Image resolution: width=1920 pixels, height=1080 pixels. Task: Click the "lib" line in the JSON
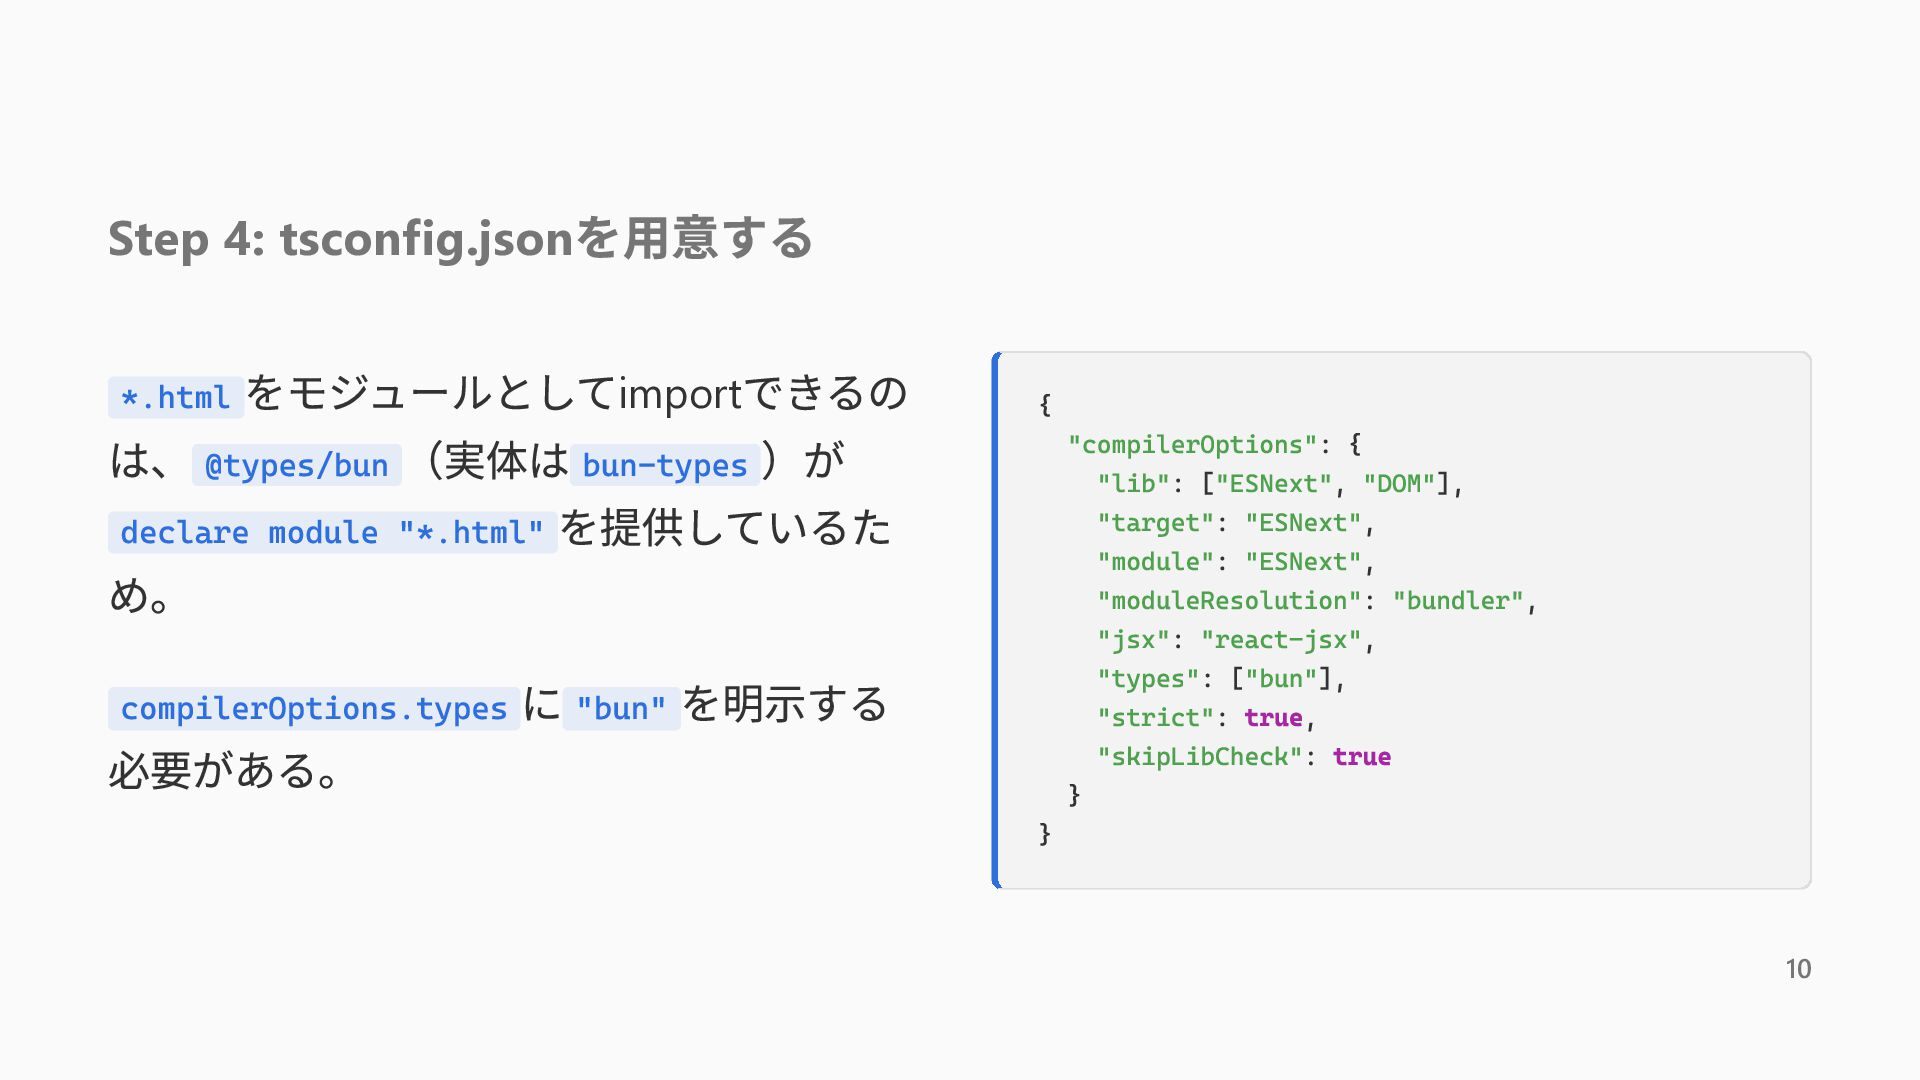pos(1281,484)
